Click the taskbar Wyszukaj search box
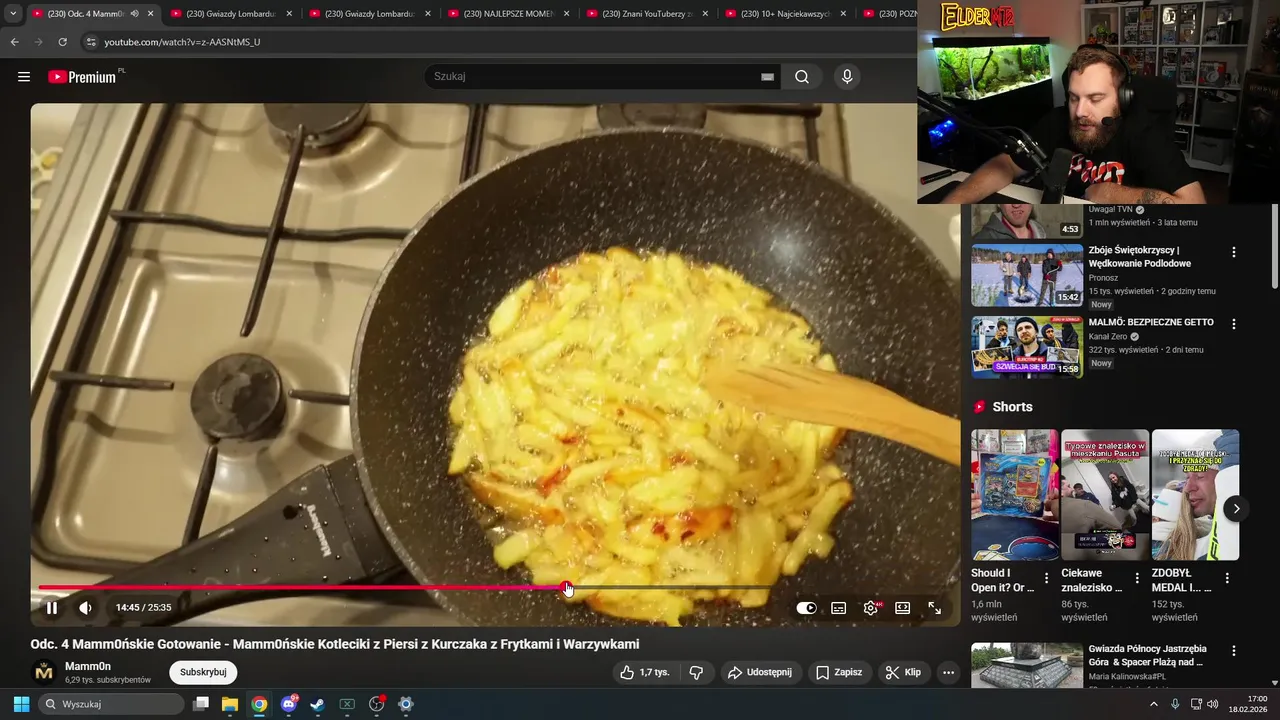The image size is (1280, 720). point(111,704)
